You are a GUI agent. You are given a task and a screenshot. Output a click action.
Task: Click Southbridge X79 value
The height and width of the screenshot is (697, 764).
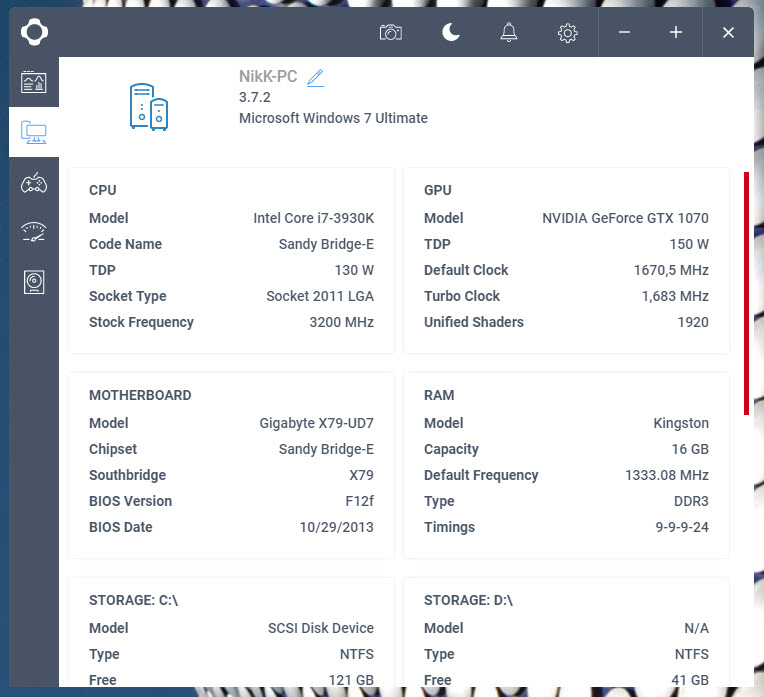point(361,475)
